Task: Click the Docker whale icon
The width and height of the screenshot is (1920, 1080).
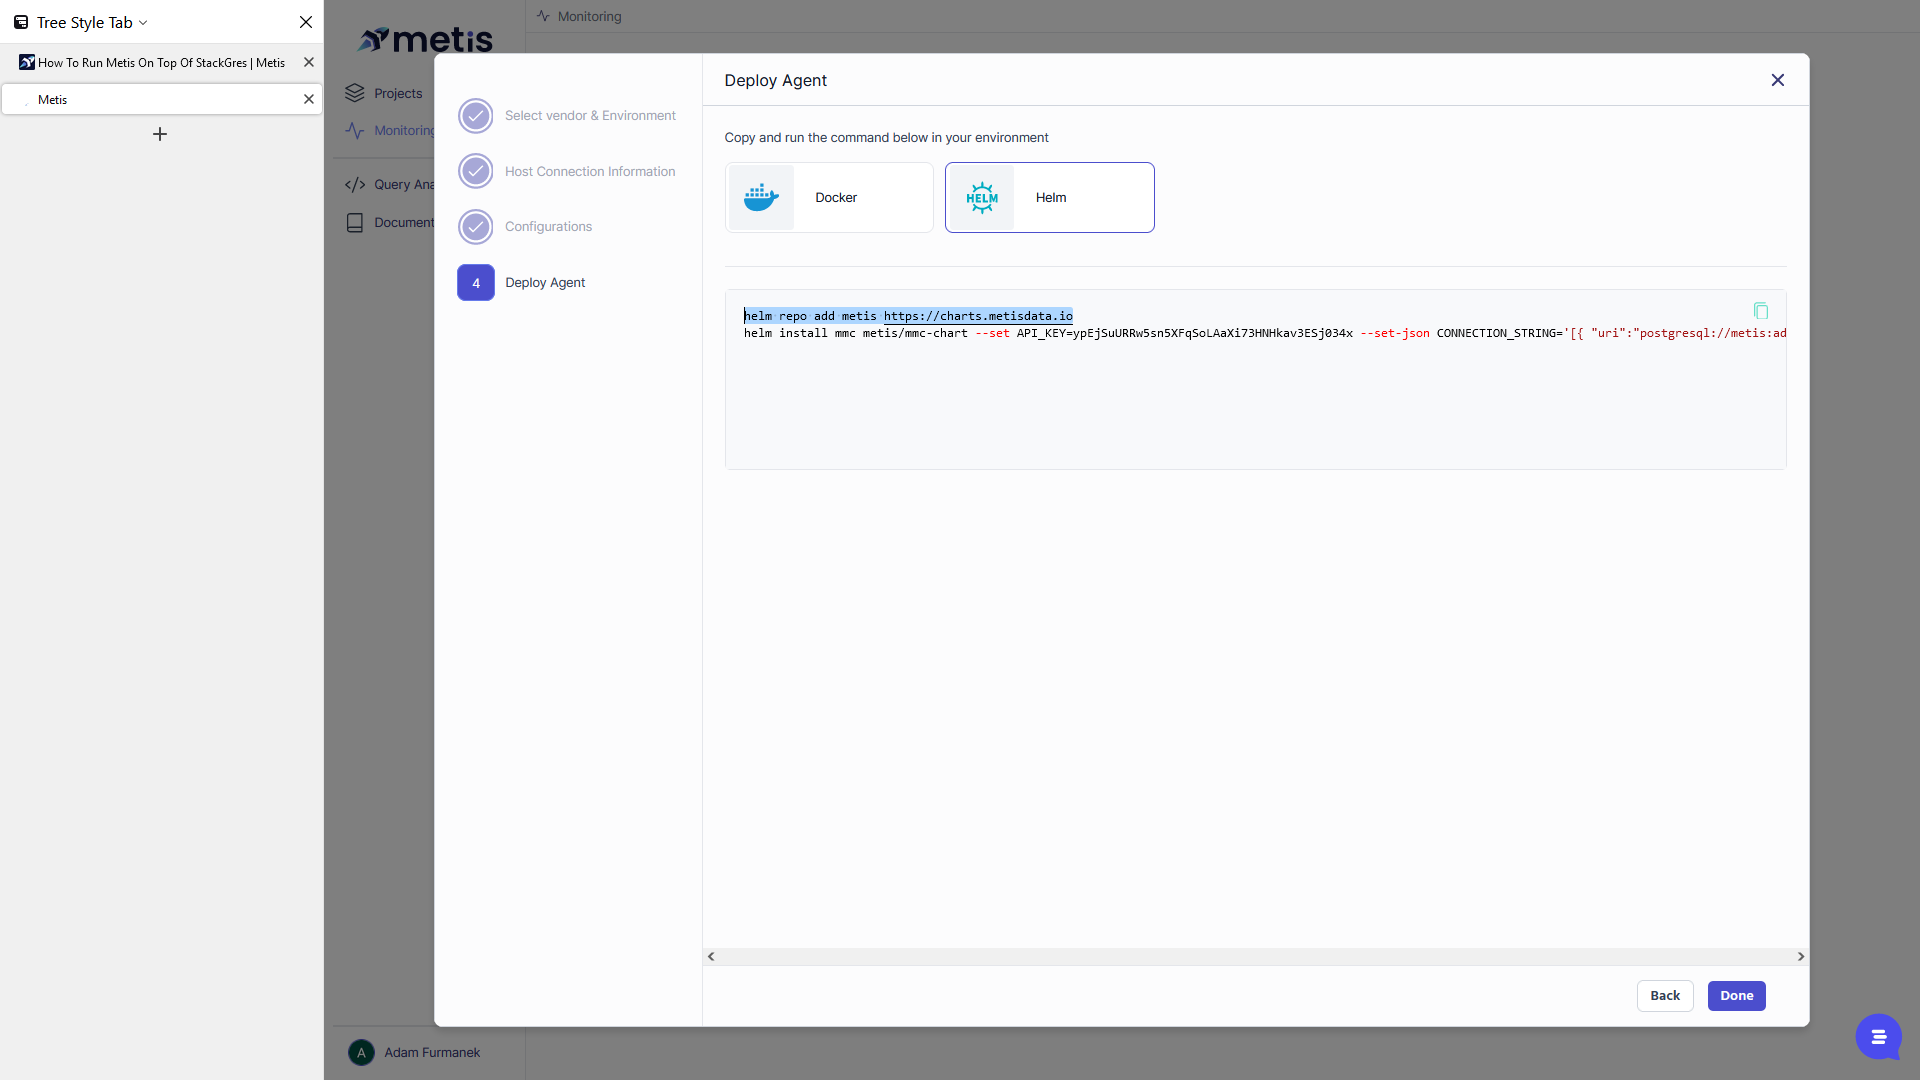Action: [x=761, y=198]
